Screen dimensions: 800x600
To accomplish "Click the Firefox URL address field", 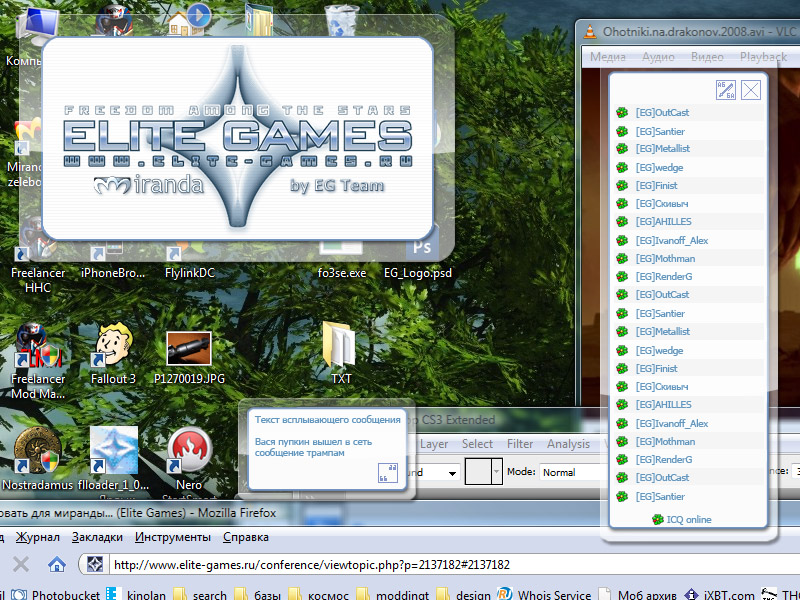I will 400,565.
